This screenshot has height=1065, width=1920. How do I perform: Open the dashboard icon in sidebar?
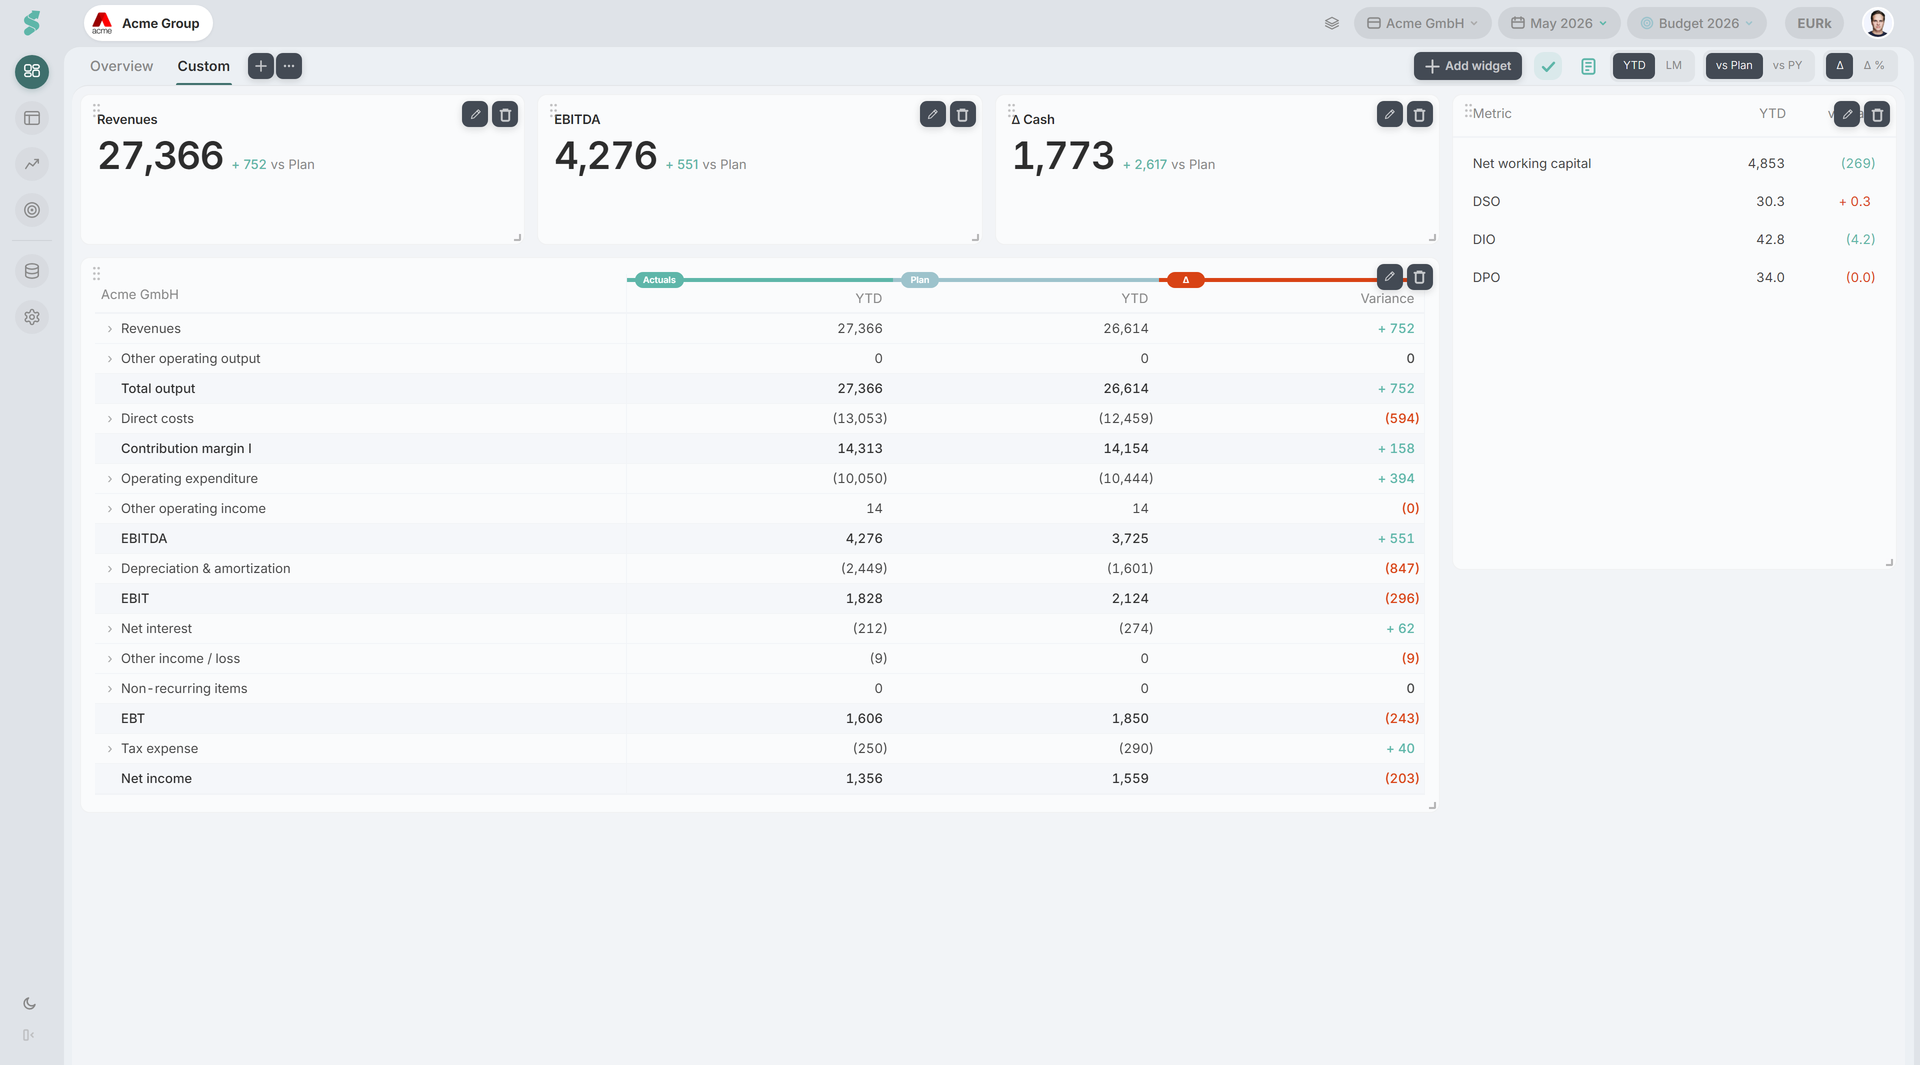click(32, 71)
